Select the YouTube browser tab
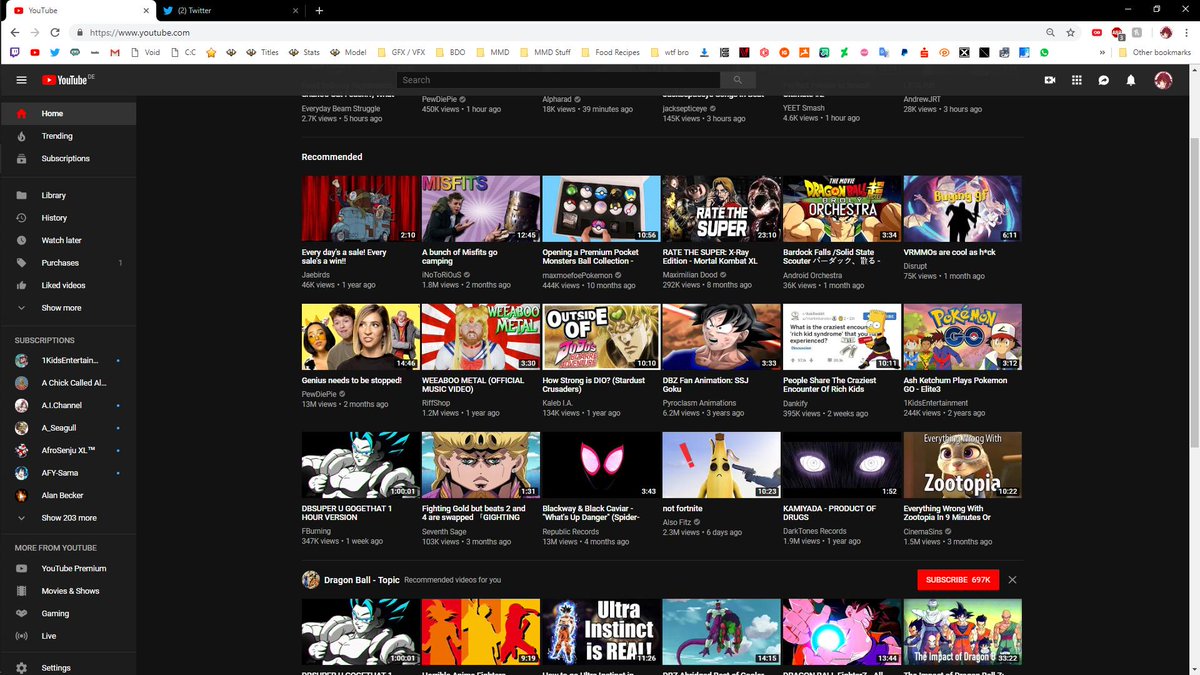Screen dimensions: 1200x675 (78, 10)
